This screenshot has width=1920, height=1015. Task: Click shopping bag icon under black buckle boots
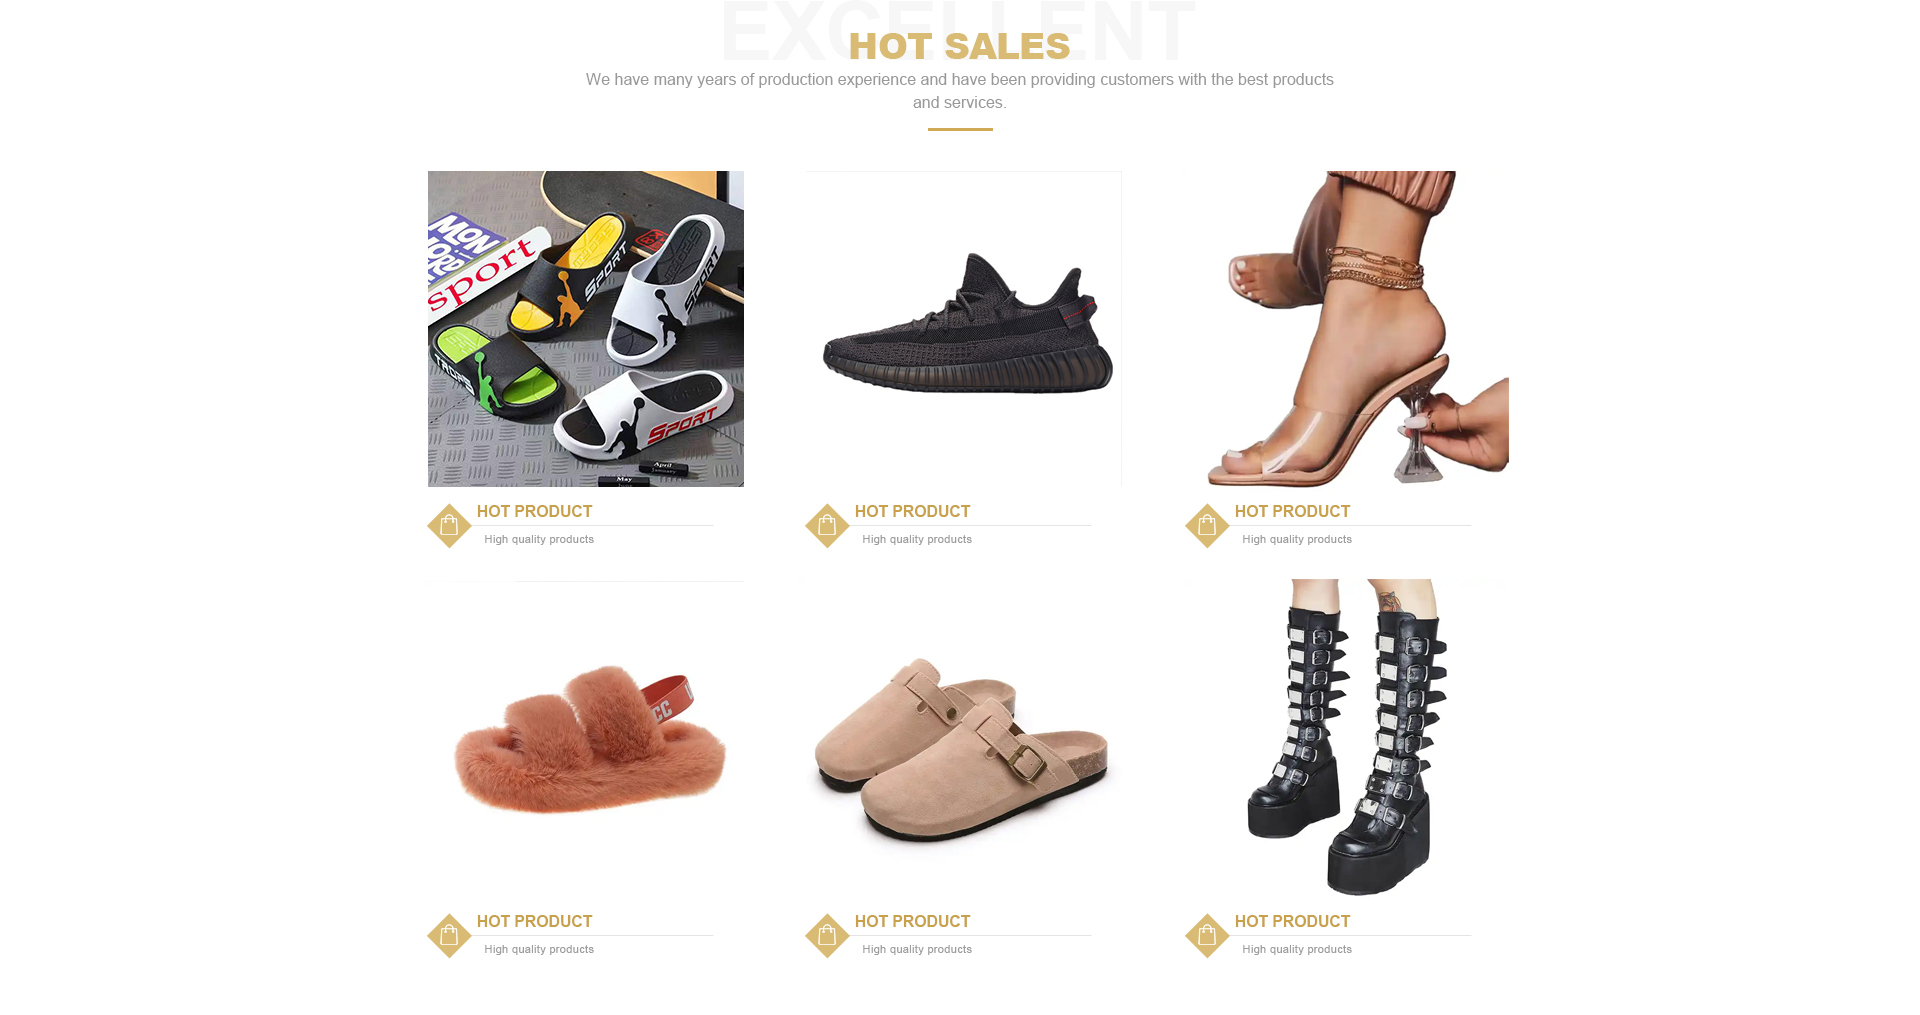(1207, 935)
